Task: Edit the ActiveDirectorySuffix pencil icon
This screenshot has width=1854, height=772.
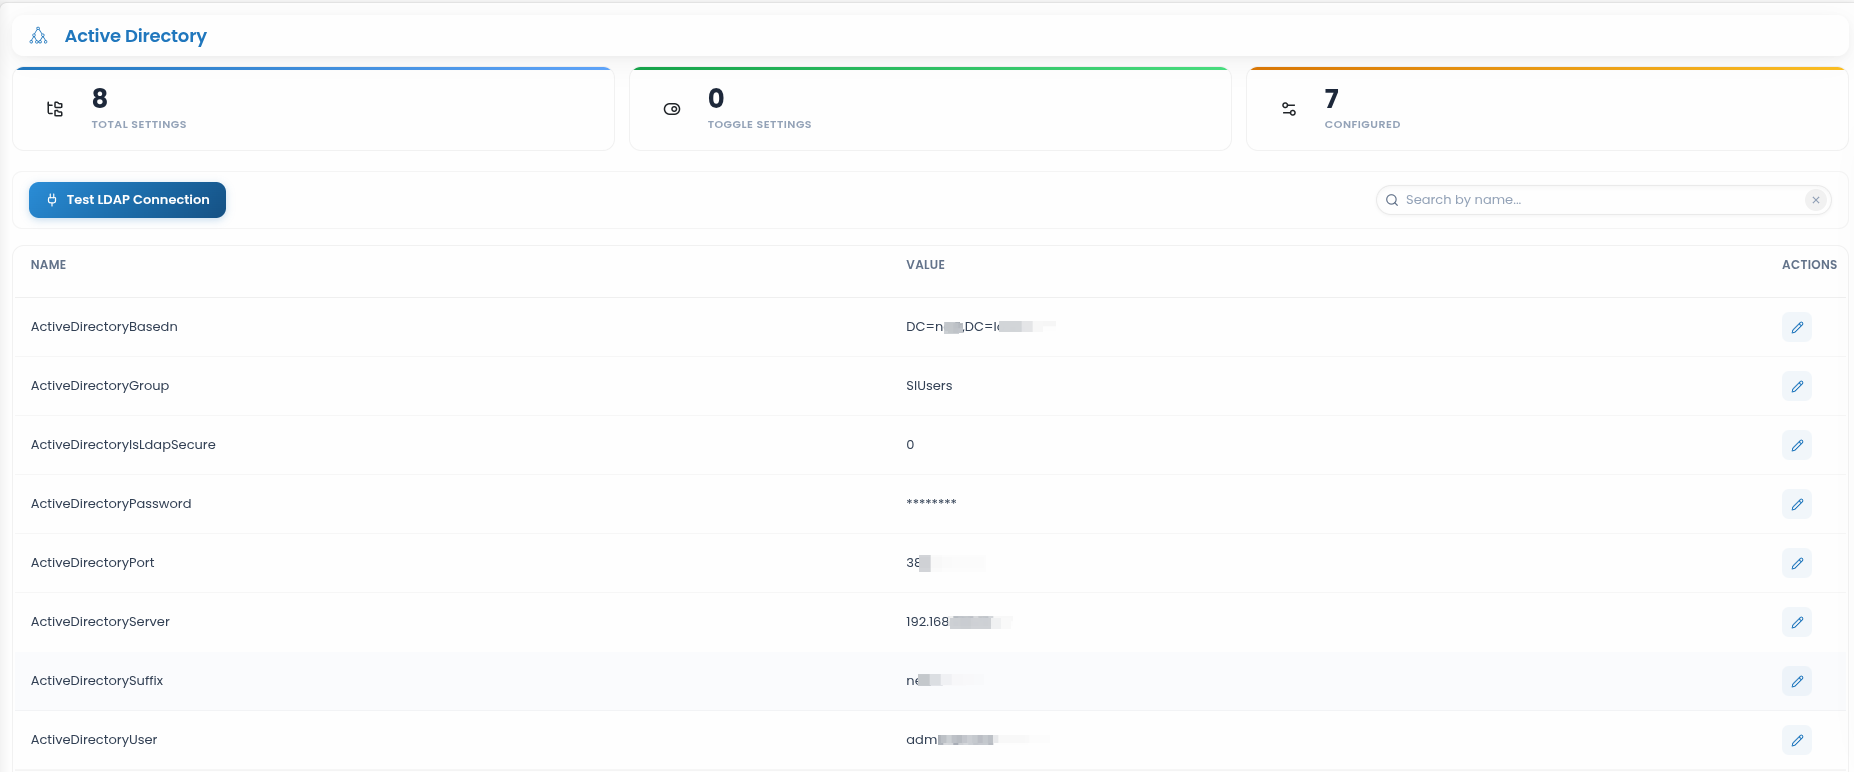Action: point(1796,681)
